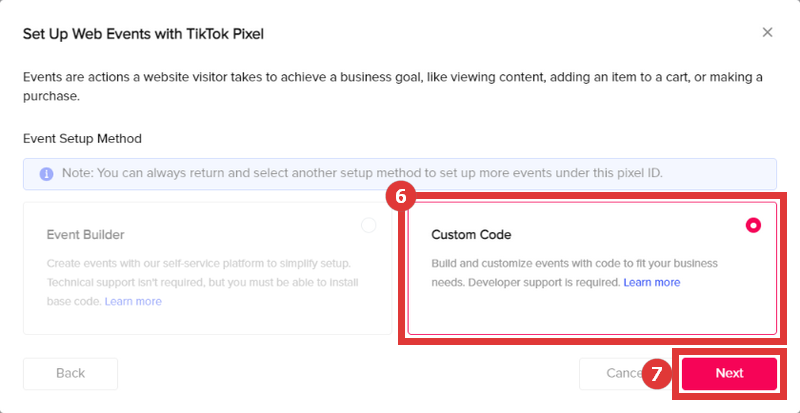800x413 pixels.
Task: Click the Custom Code card title
Action: [x=471, y=235]
